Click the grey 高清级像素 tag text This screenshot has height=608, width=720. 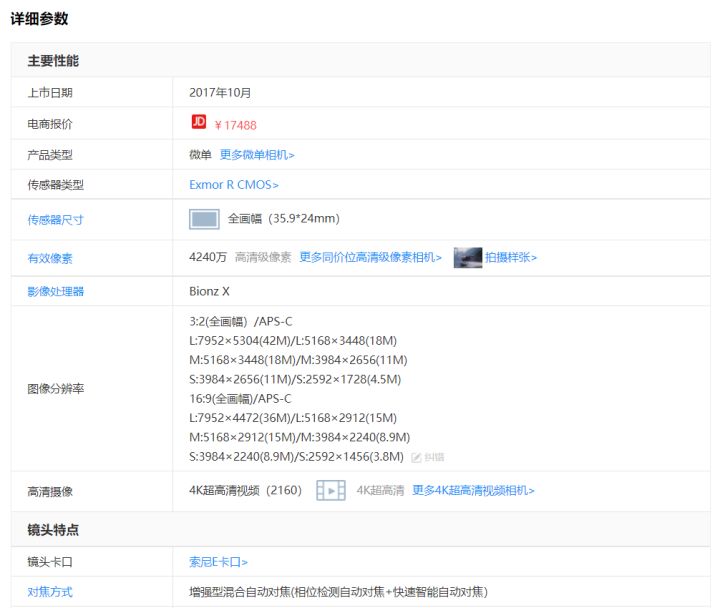click(x=263, y=257)
